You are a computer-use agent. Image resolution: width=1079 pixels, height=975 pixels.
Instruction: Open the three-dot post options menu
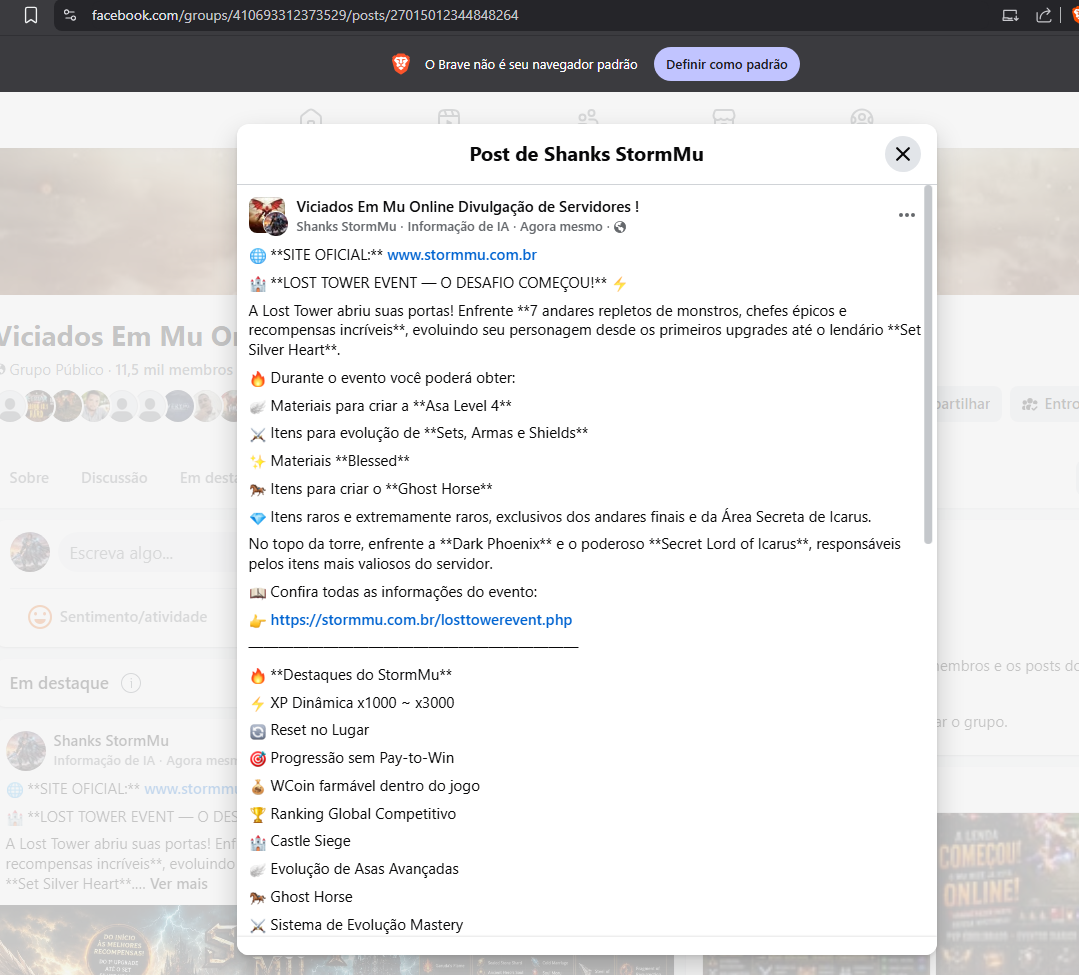(906, 215)
